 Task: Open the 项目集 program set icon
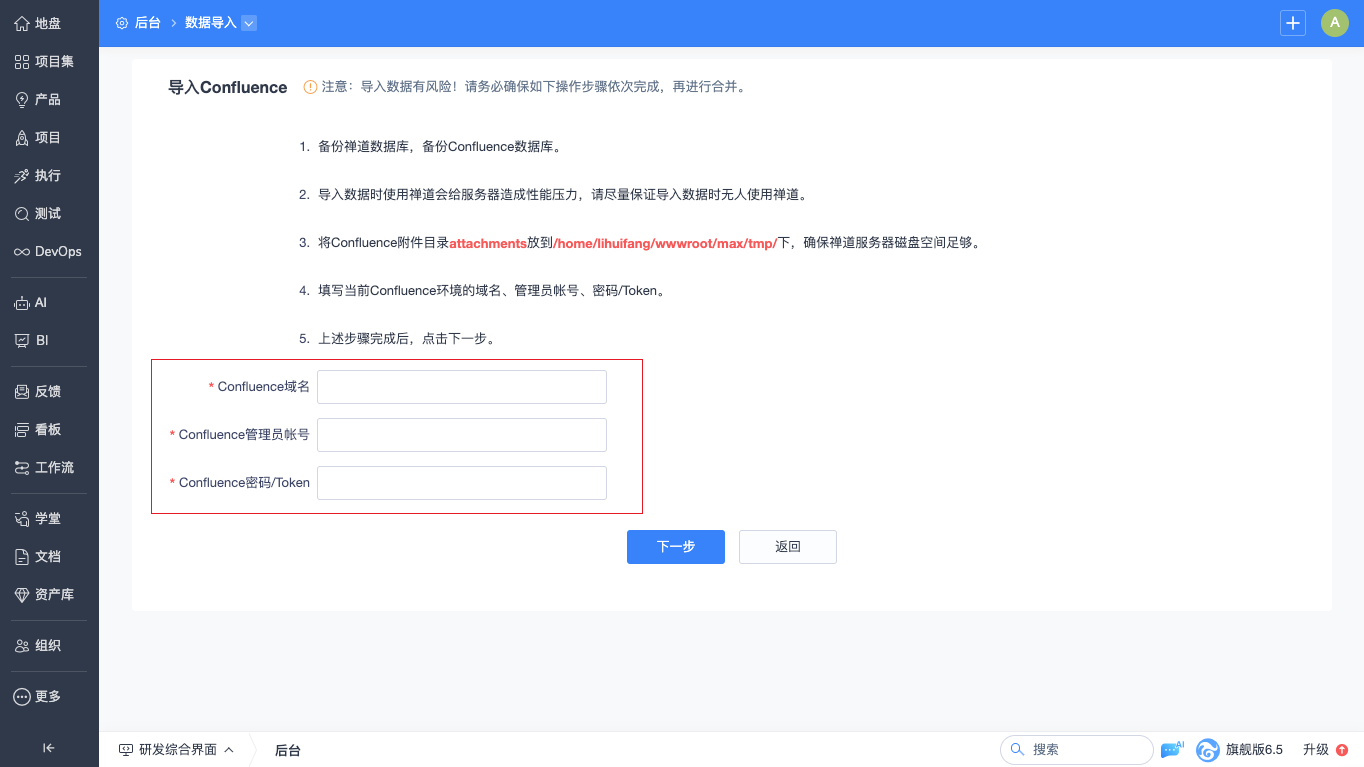(x=22, y=61)
